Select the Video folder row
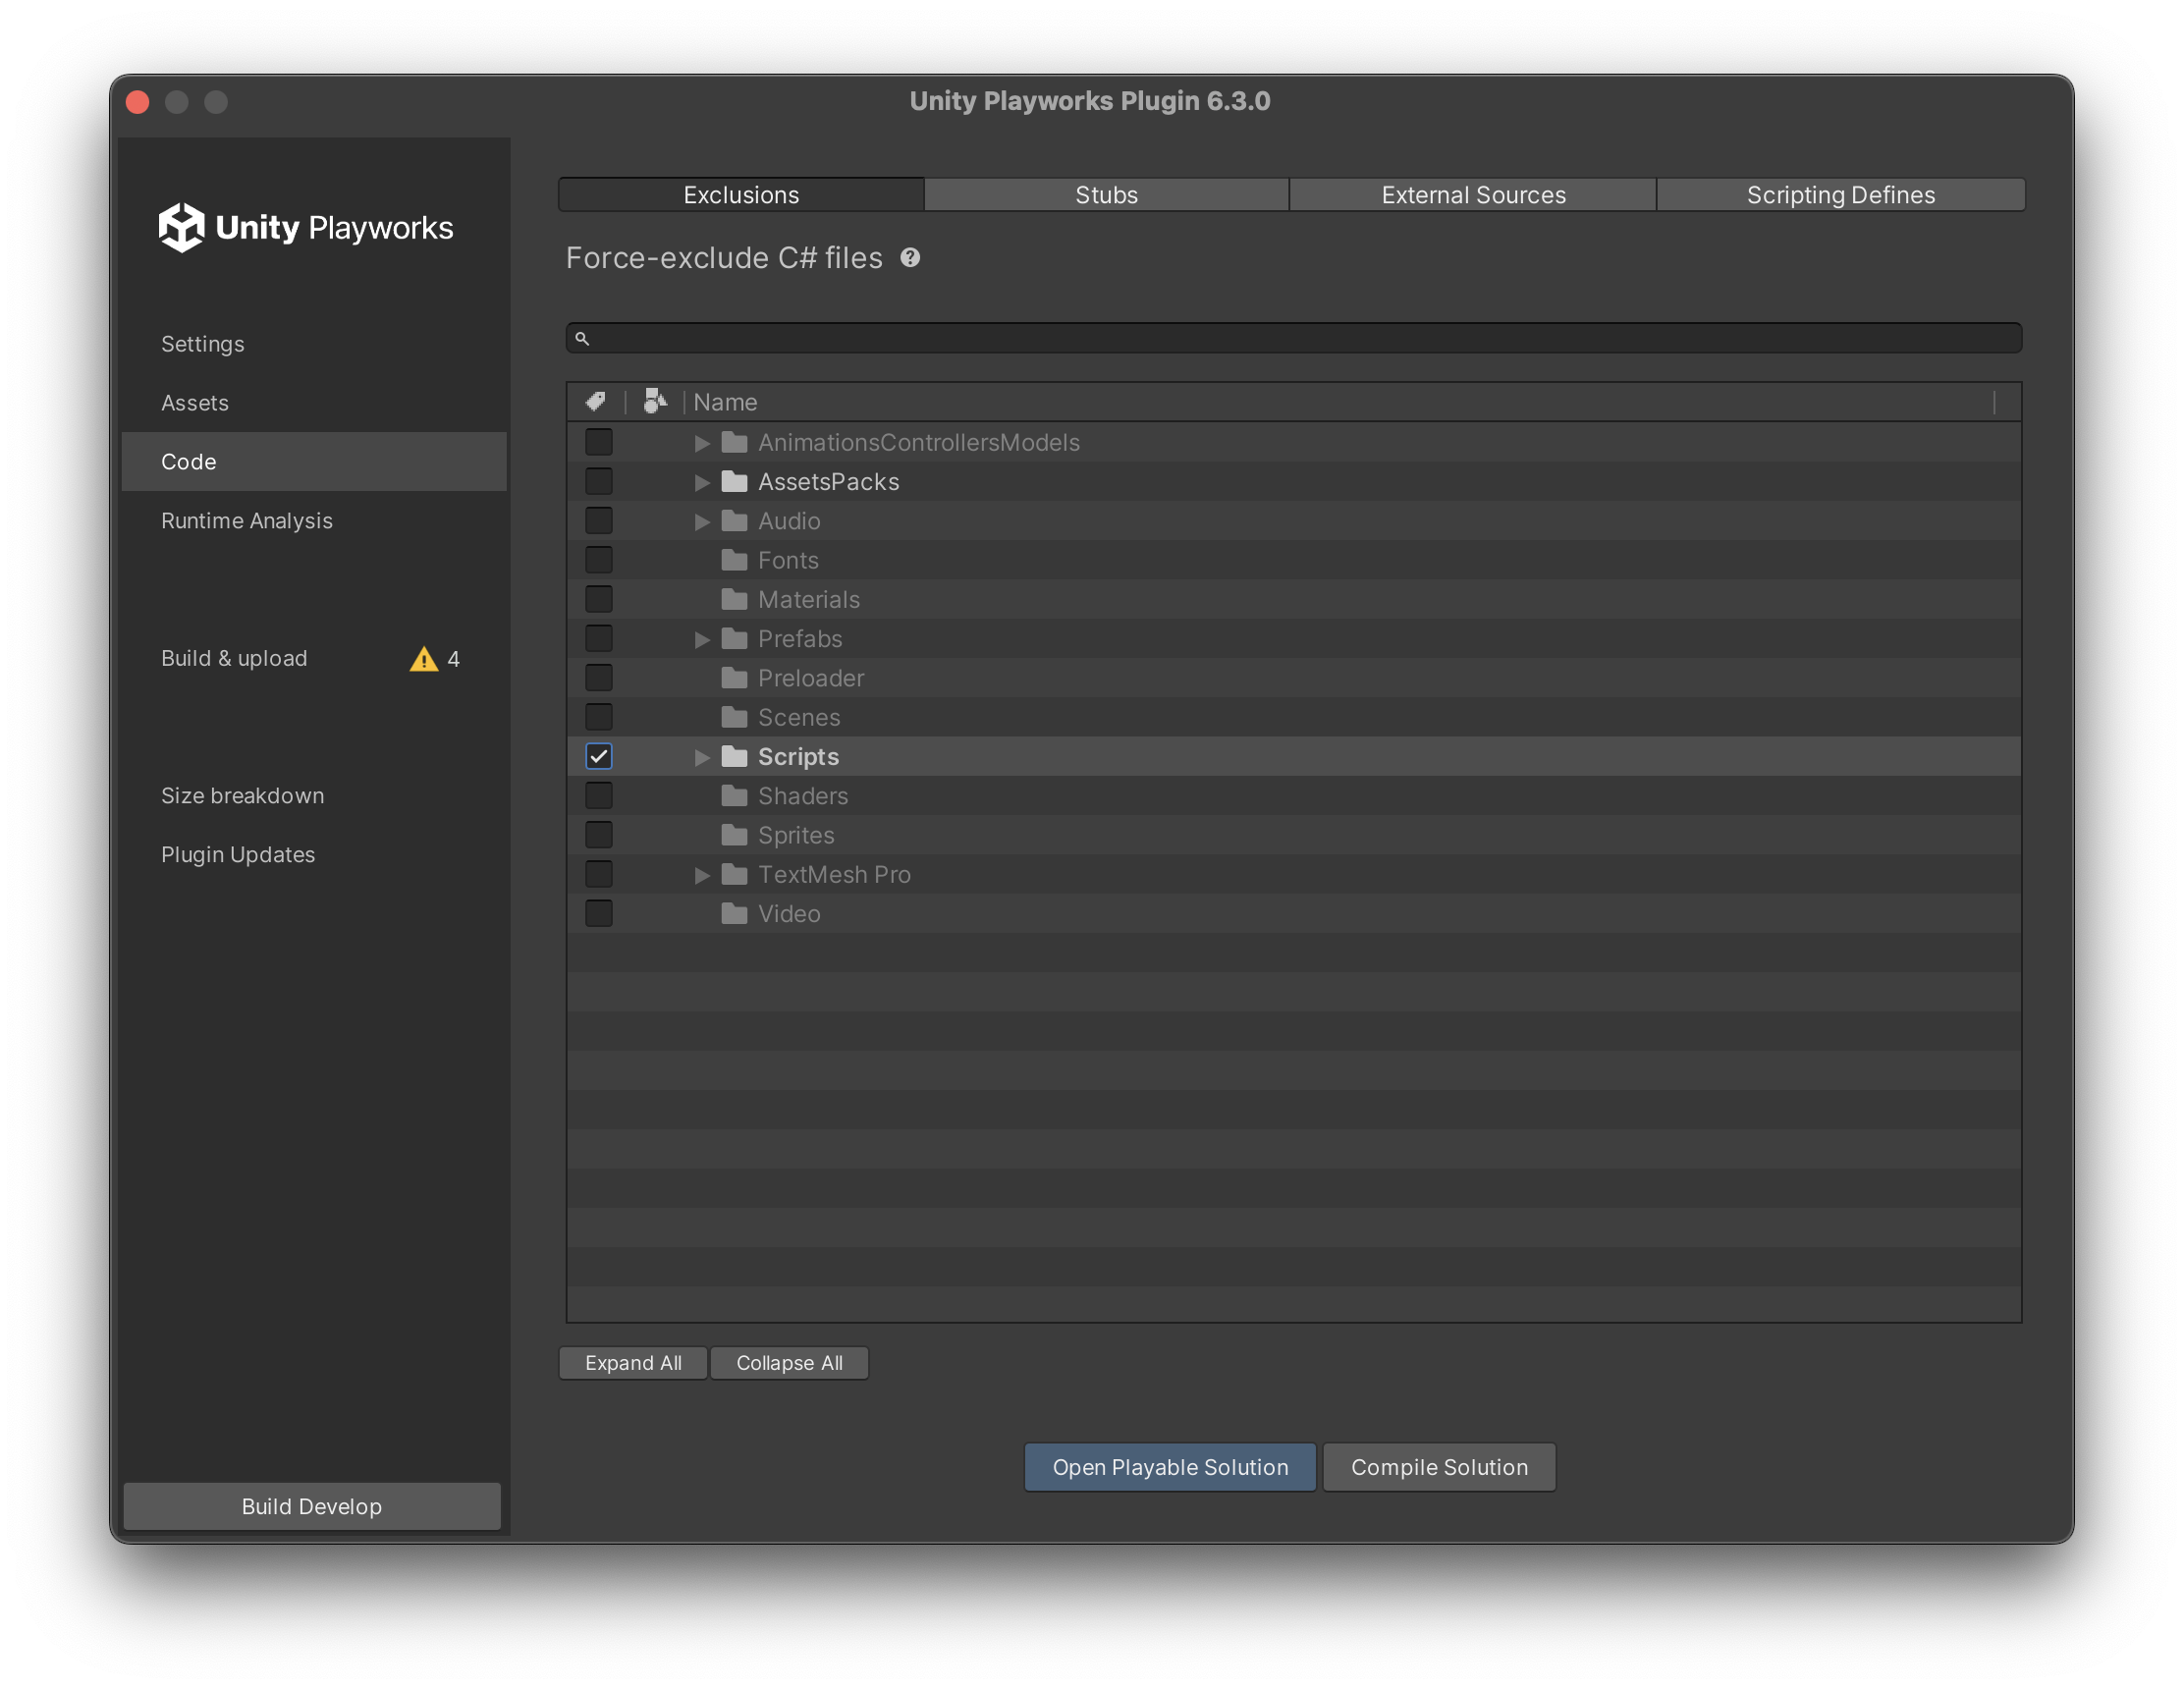Screen dimensions: 2184x1689 (x=1294, y=914)
